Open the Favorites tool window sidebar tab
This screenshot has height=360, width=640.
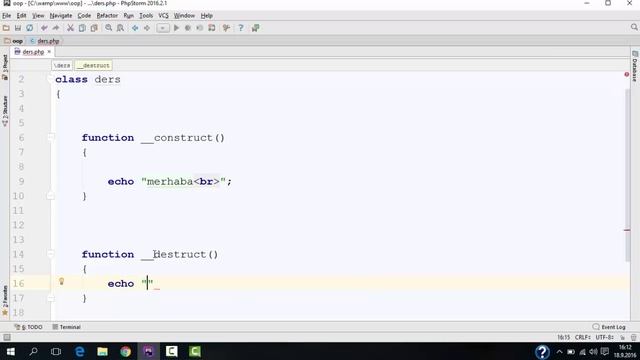[5, 300]
